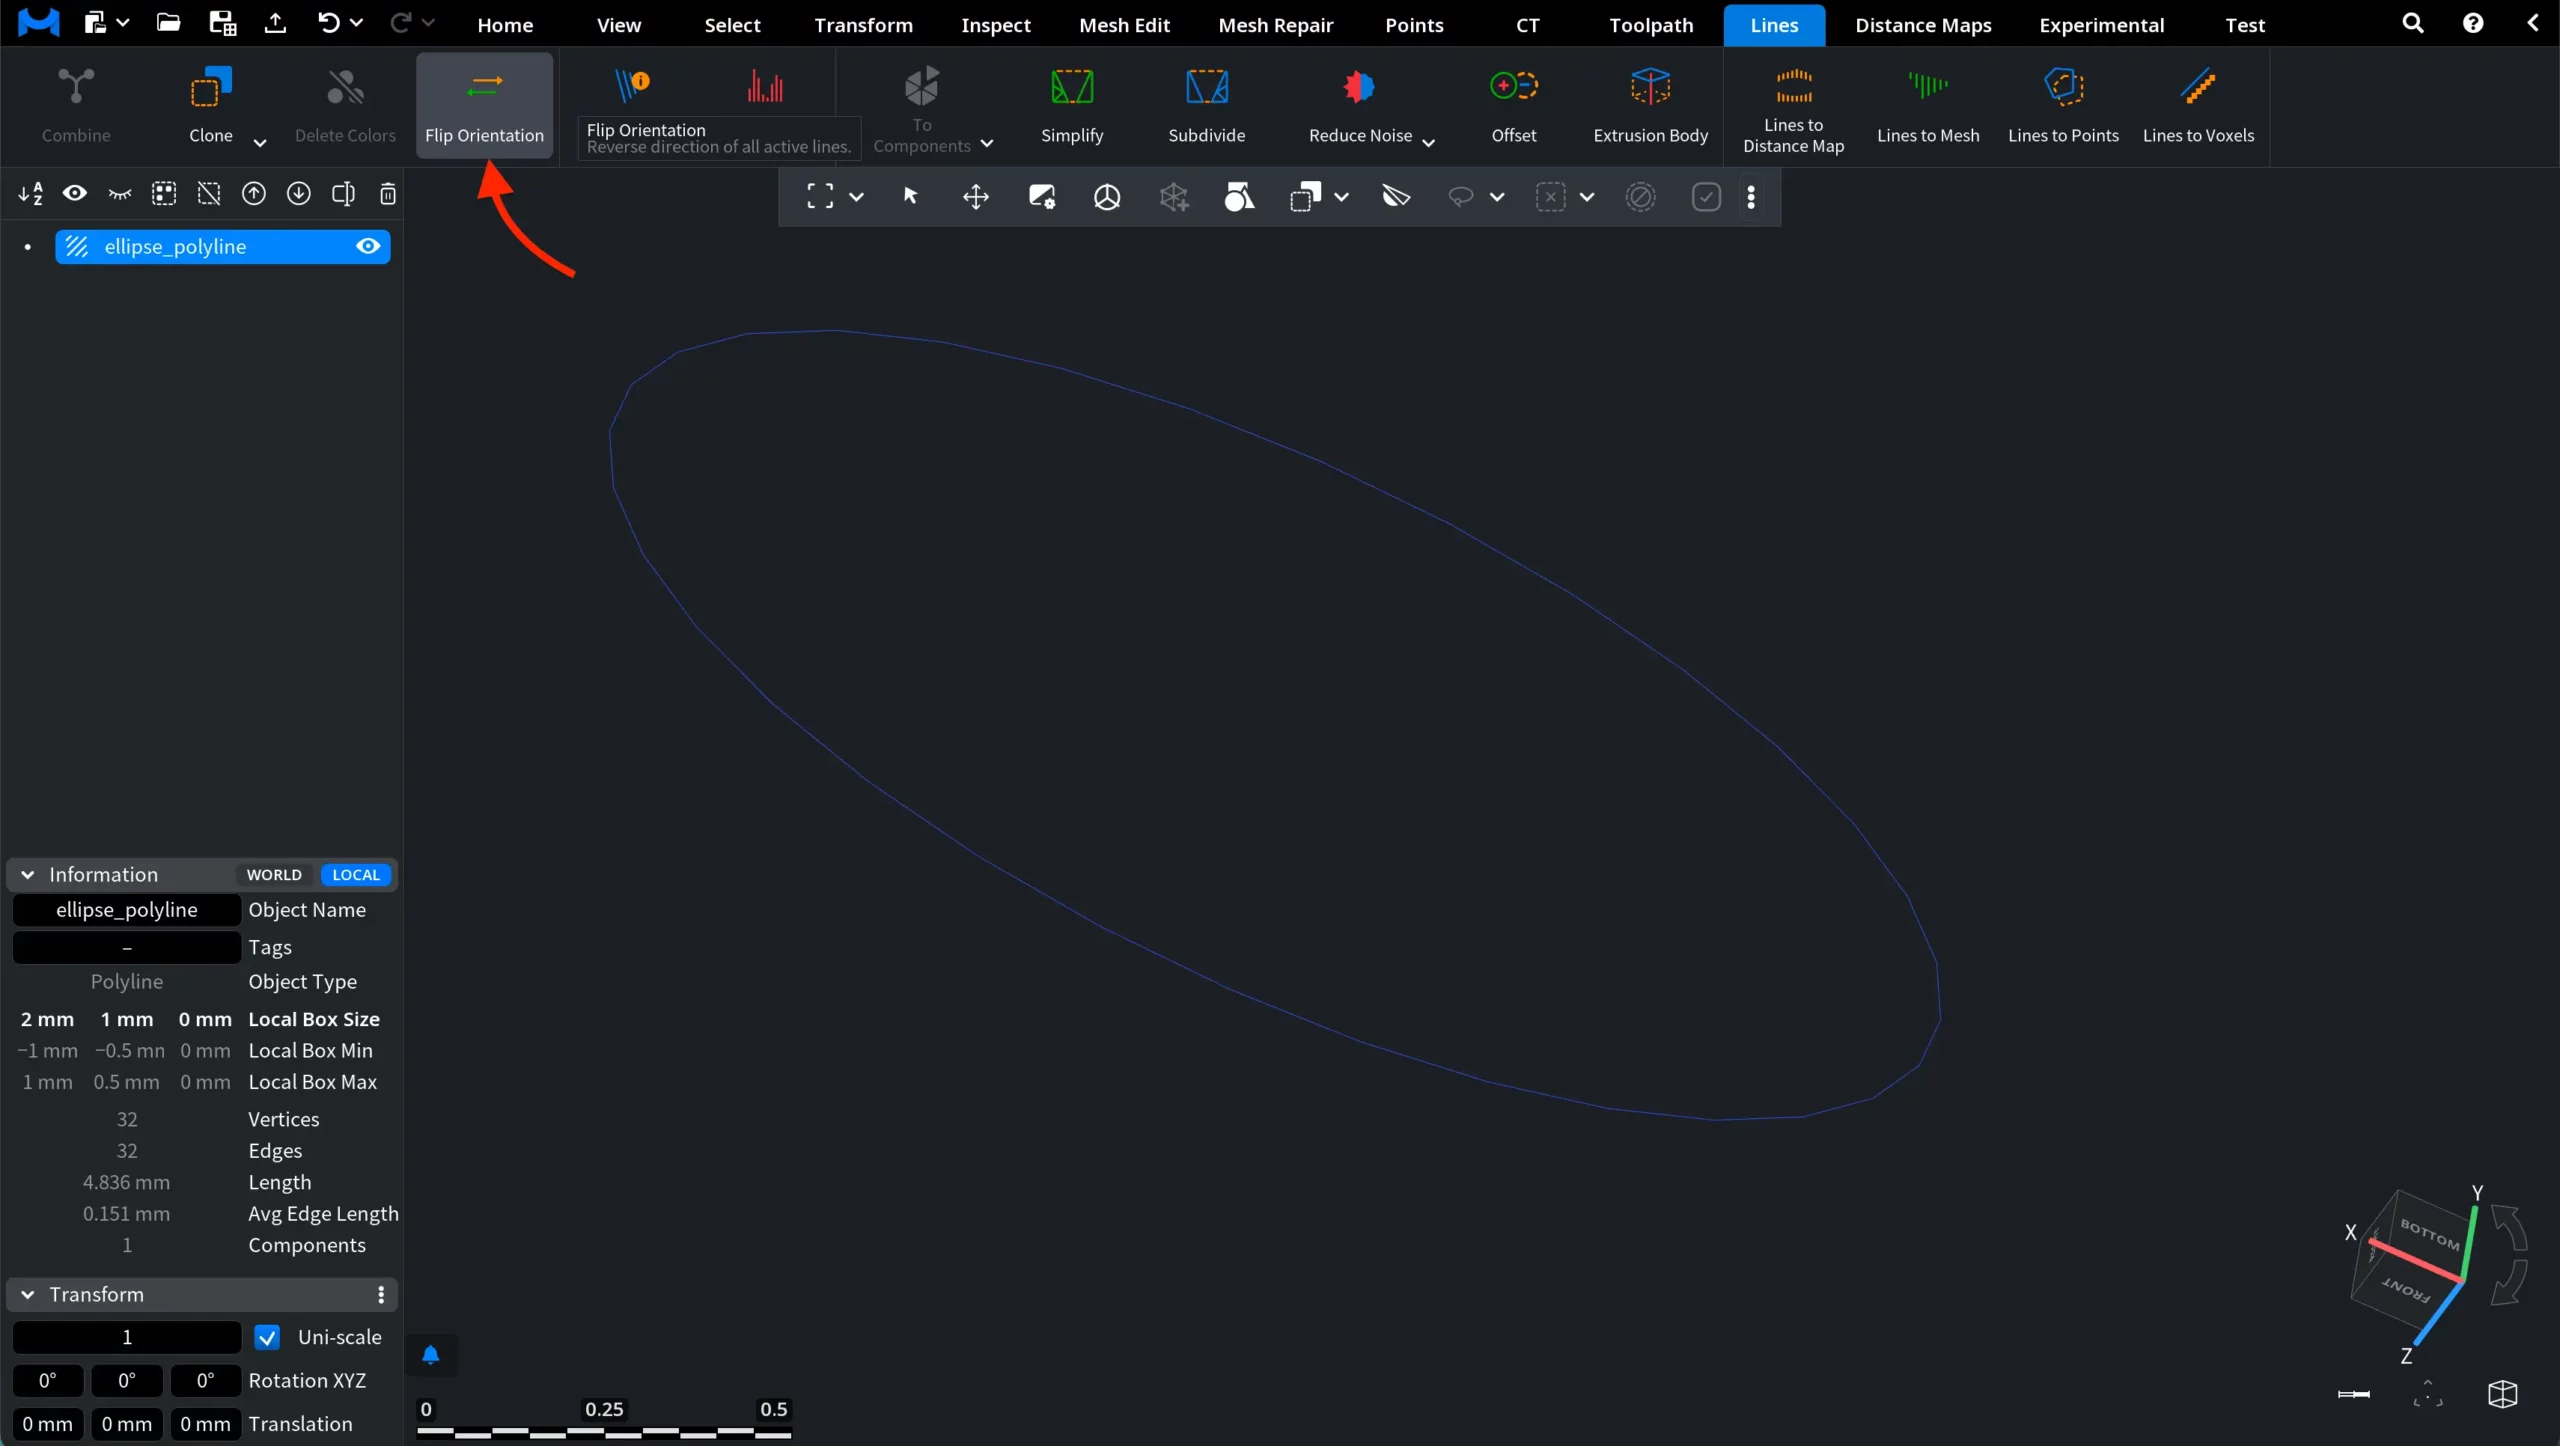The width and height of the screenshot is (2560, 1446).
Task: Expand the Clone dropdown arrow
Action: [260, 142]
